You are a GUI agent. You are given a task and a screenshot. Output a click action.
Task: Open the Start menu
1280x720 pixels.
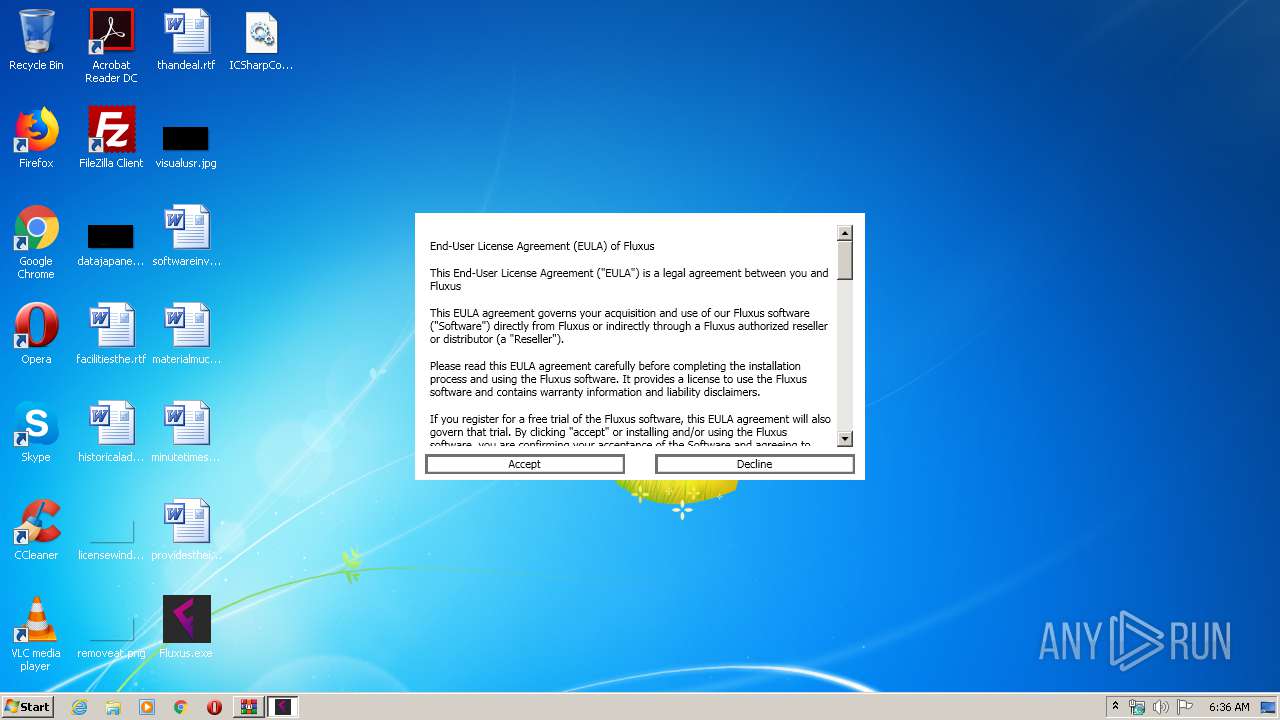(27, 707)
